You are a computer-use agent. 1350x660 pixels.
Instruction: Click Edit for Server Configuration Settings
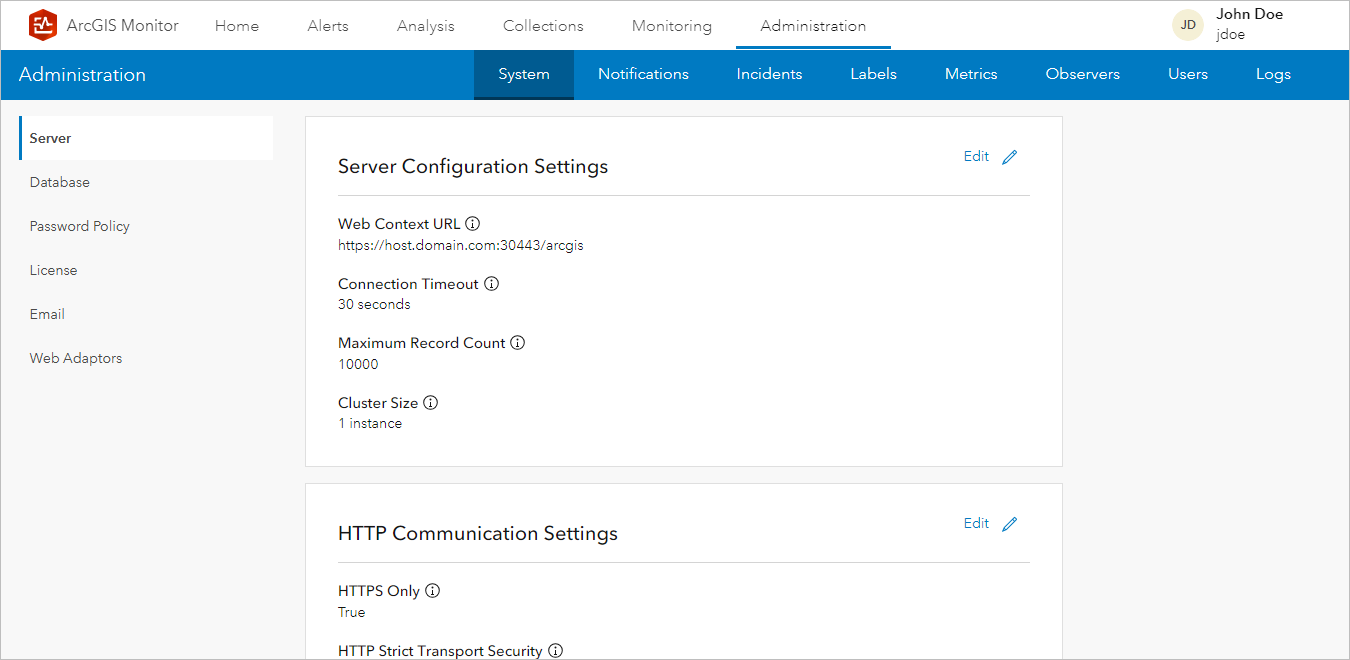coord(975,156)
